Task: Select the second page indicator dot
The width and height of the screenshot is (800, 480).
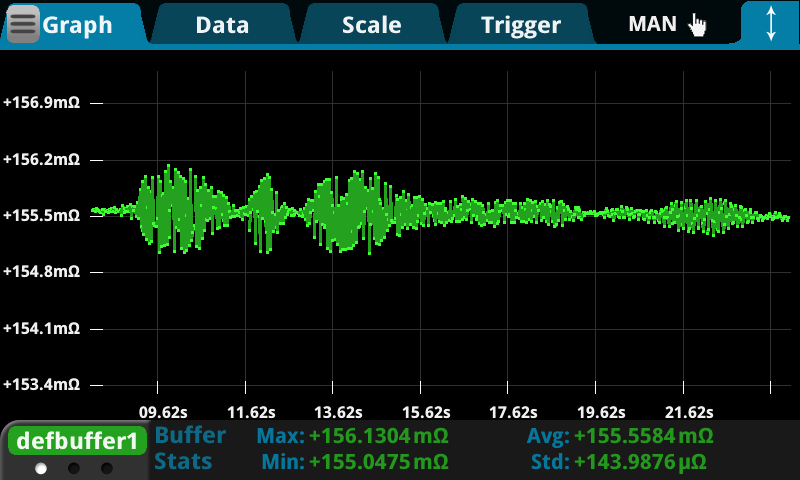Action: [74, 468]
